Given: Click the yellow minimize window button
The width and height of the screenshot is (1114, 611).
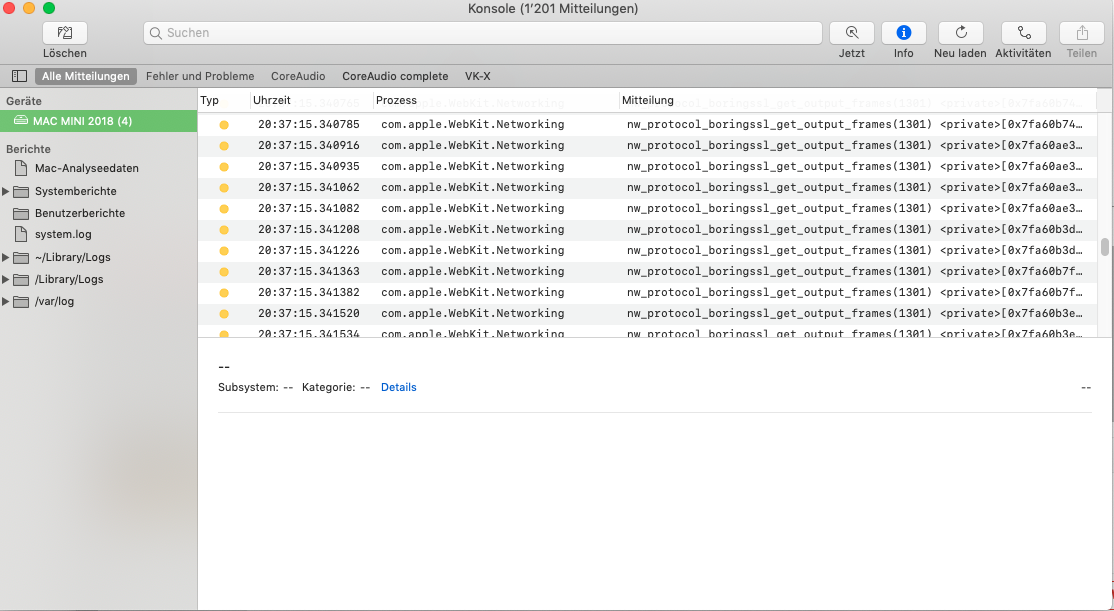Looking at the screenshot, I should (29, 9).
